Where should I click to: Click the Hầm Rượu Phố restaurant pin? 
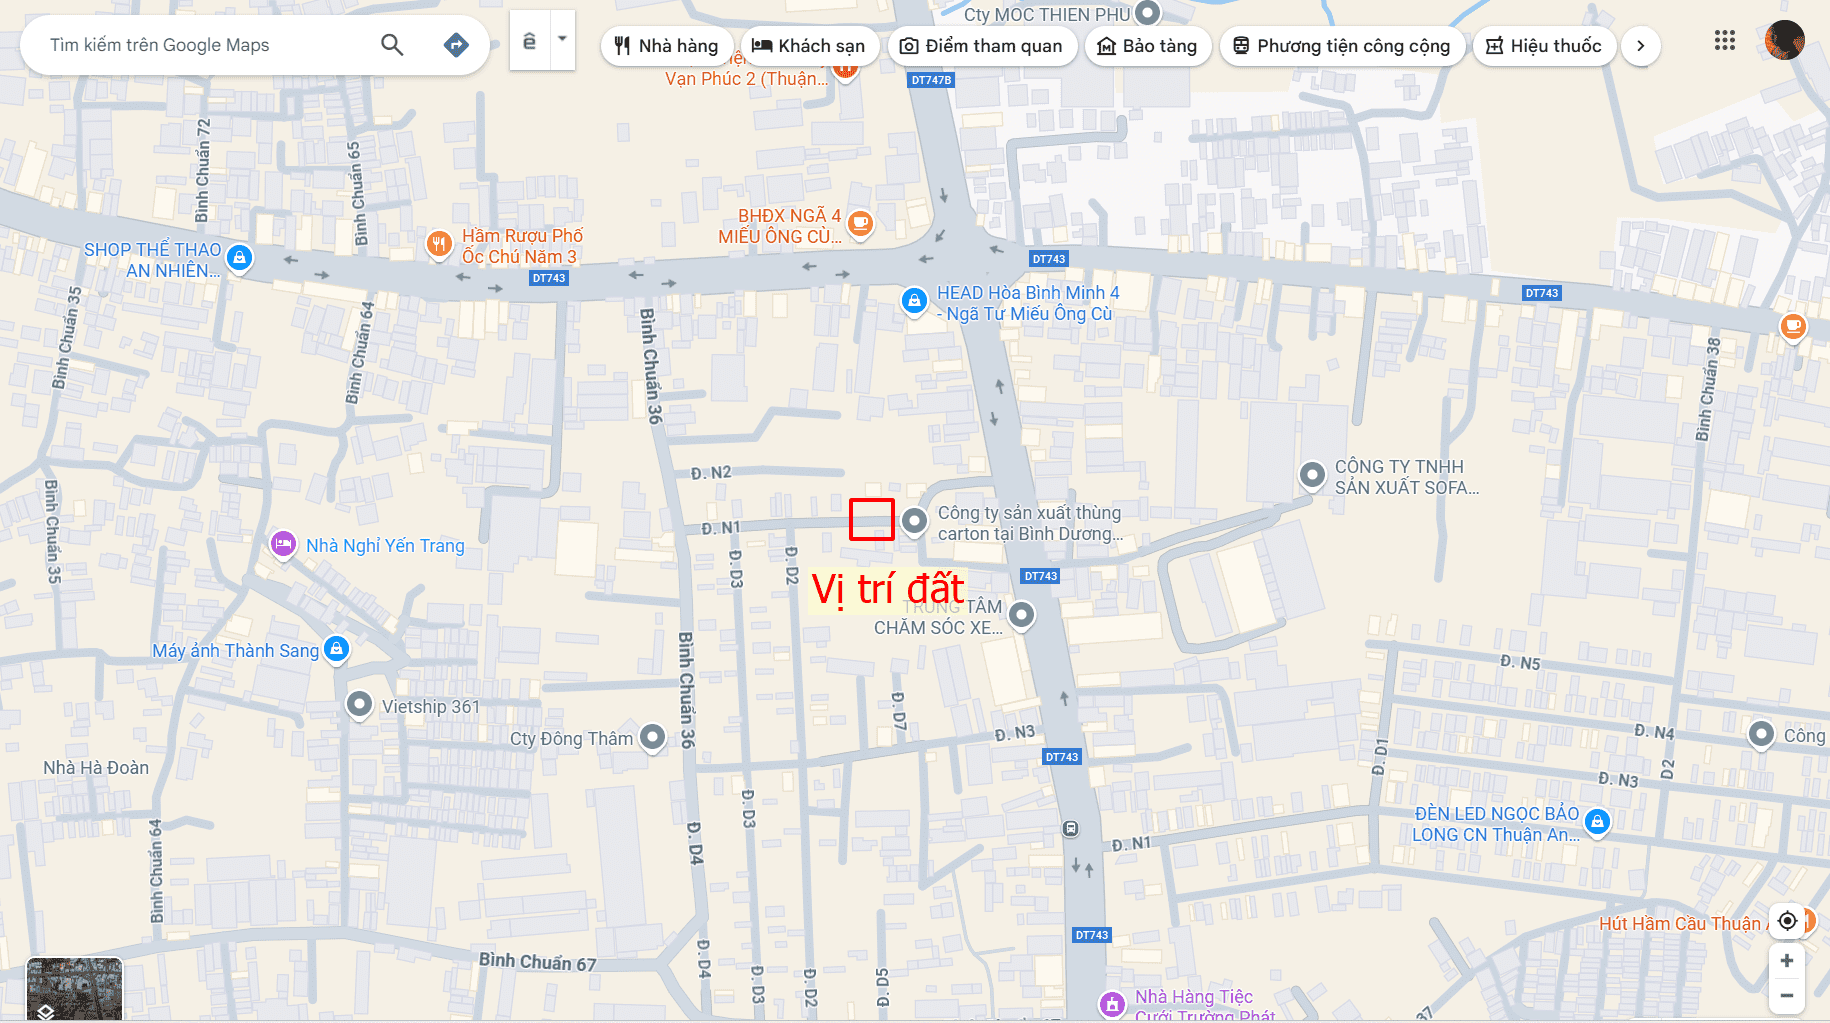[439, 243]
